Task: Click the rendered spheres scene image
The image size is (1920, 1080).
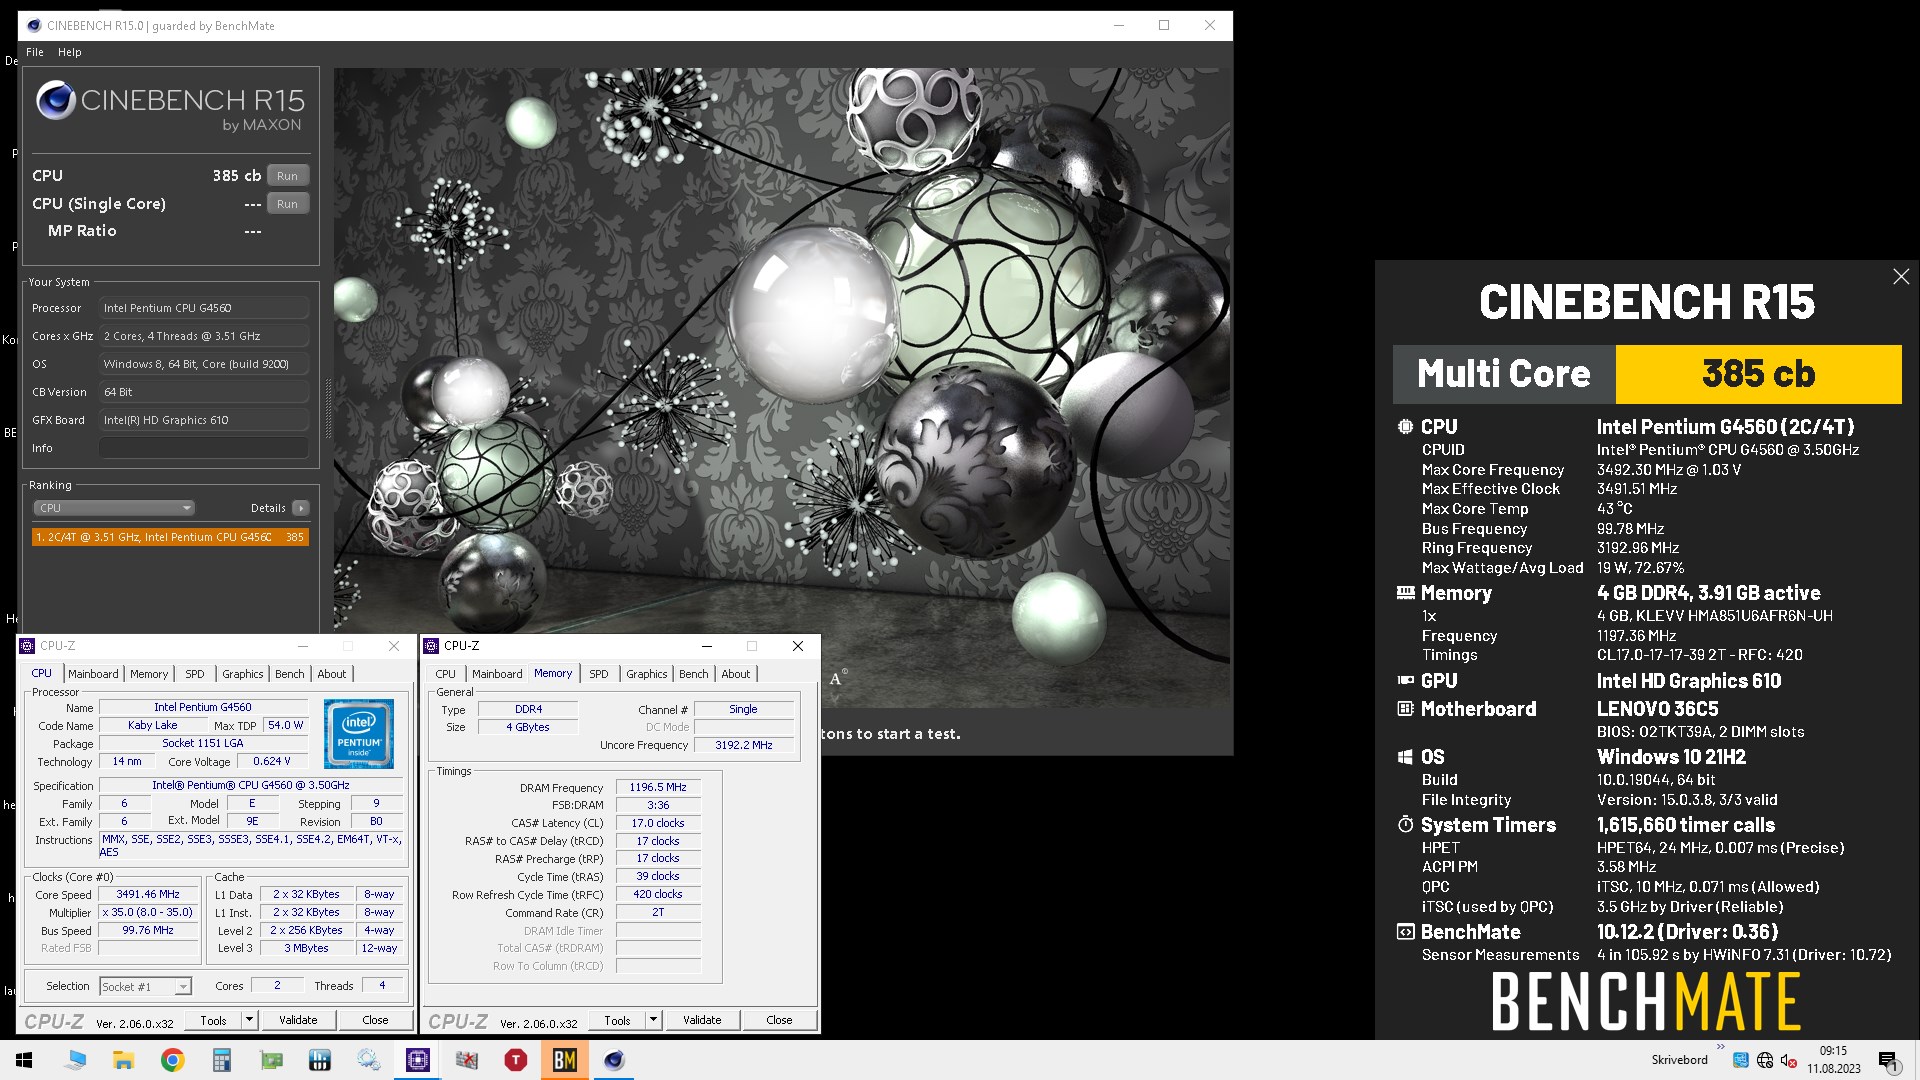Action: point(782,389)
